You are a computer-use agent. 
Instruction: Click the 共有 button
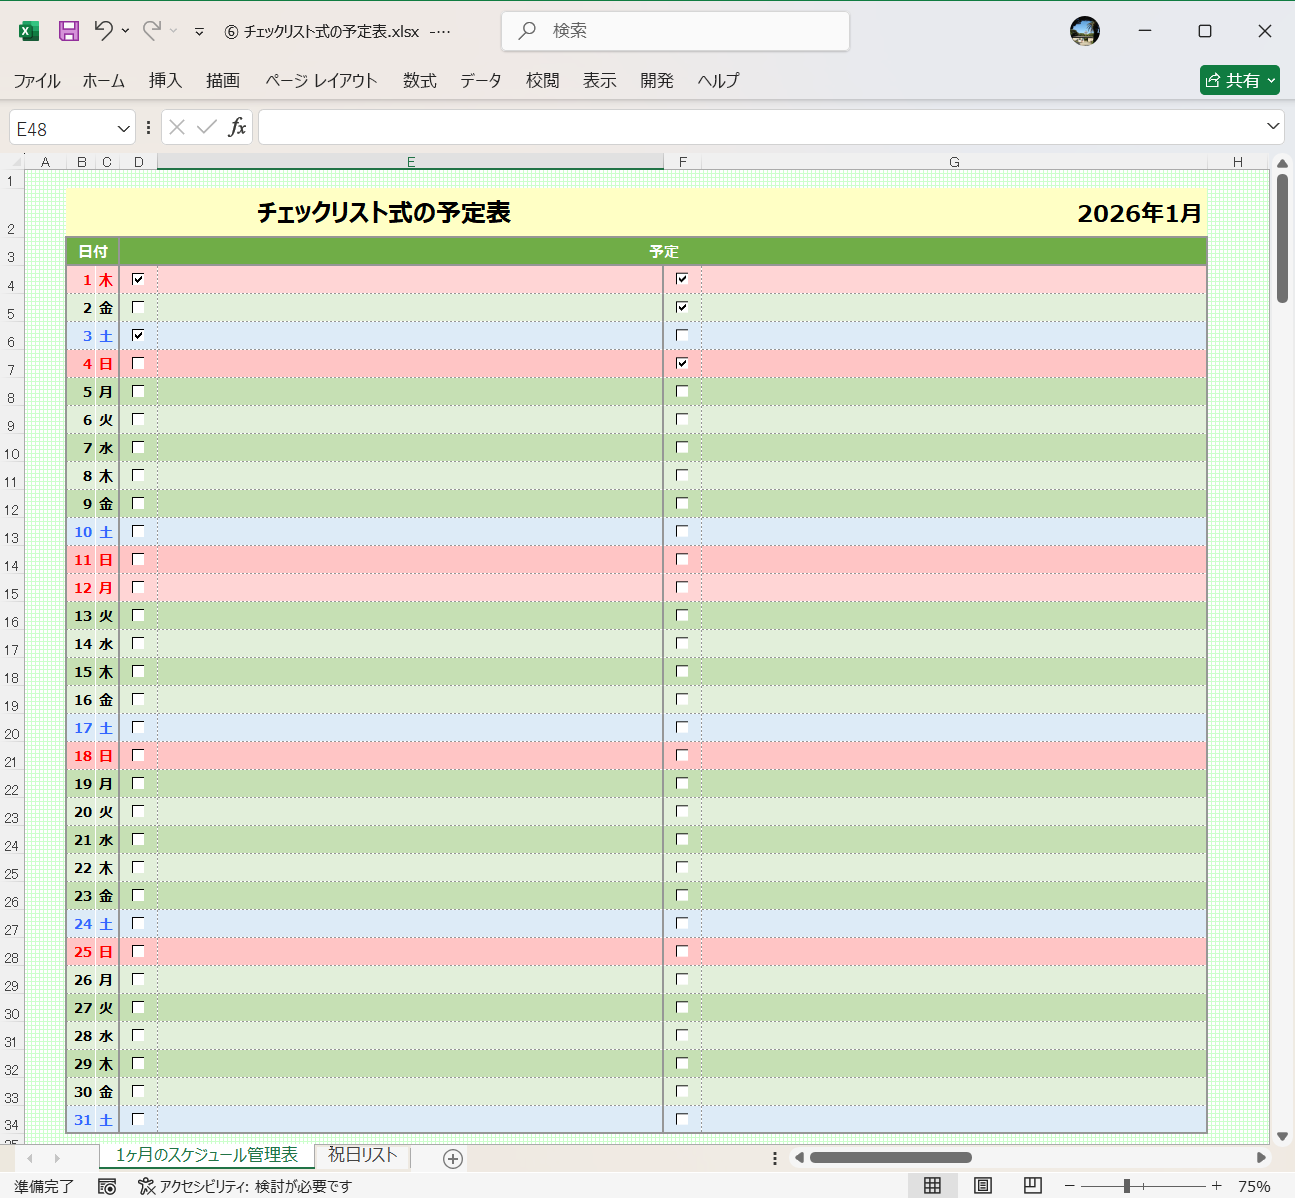(x=1239, y=80)
